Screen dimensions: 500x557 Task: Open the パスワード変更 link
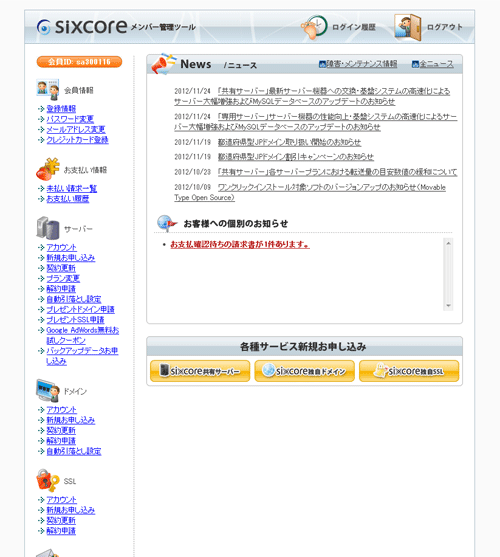[70, 119]
